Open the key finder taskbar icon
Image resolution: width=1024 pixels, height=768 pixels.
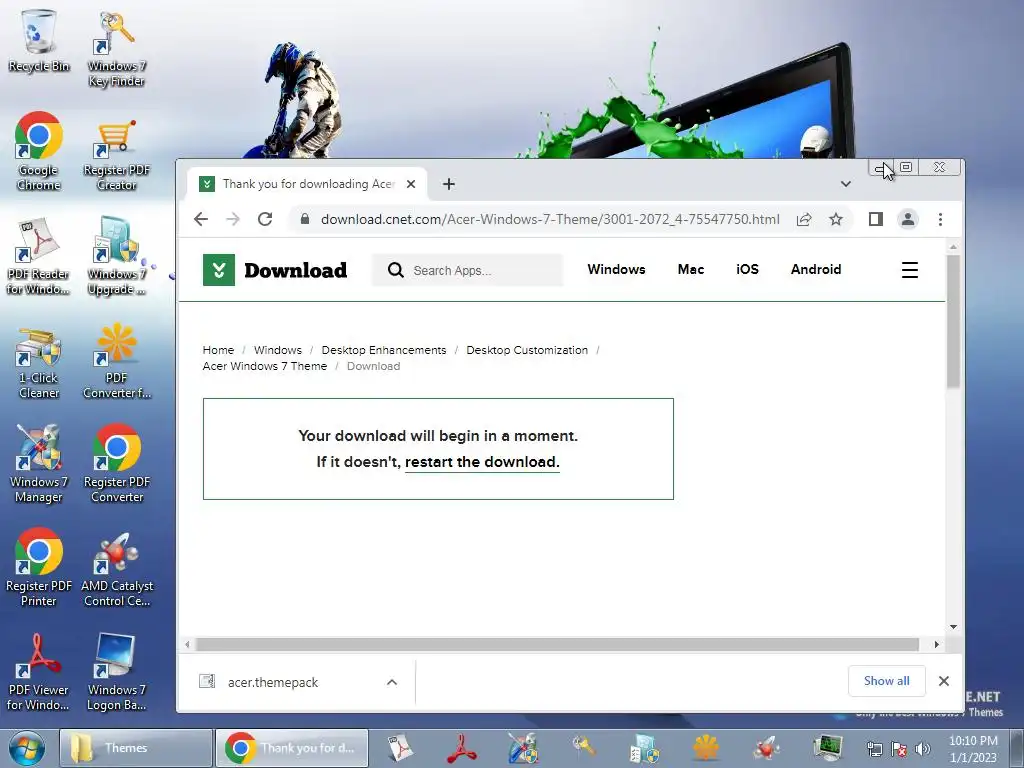click(584, 748)
